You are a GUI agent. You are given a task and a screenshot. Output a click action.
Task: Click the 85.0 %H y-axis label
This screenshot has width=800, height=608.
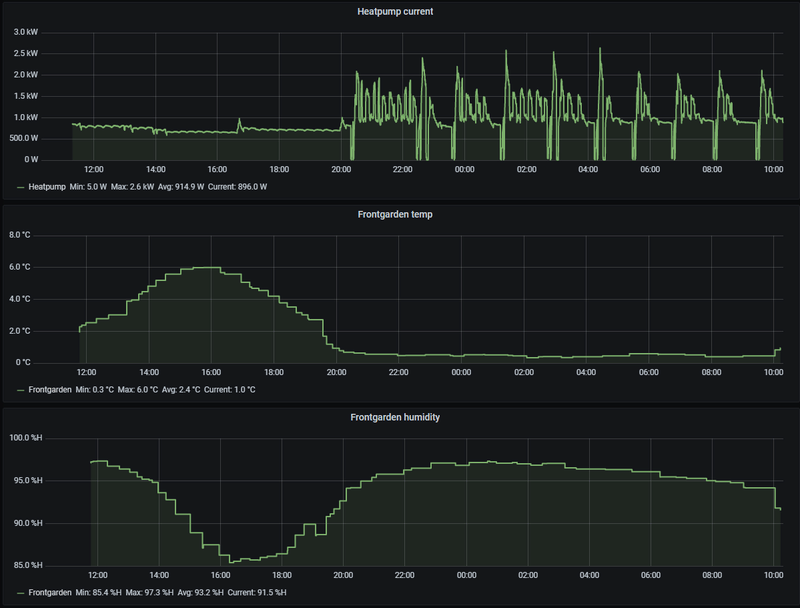[28, 566]
